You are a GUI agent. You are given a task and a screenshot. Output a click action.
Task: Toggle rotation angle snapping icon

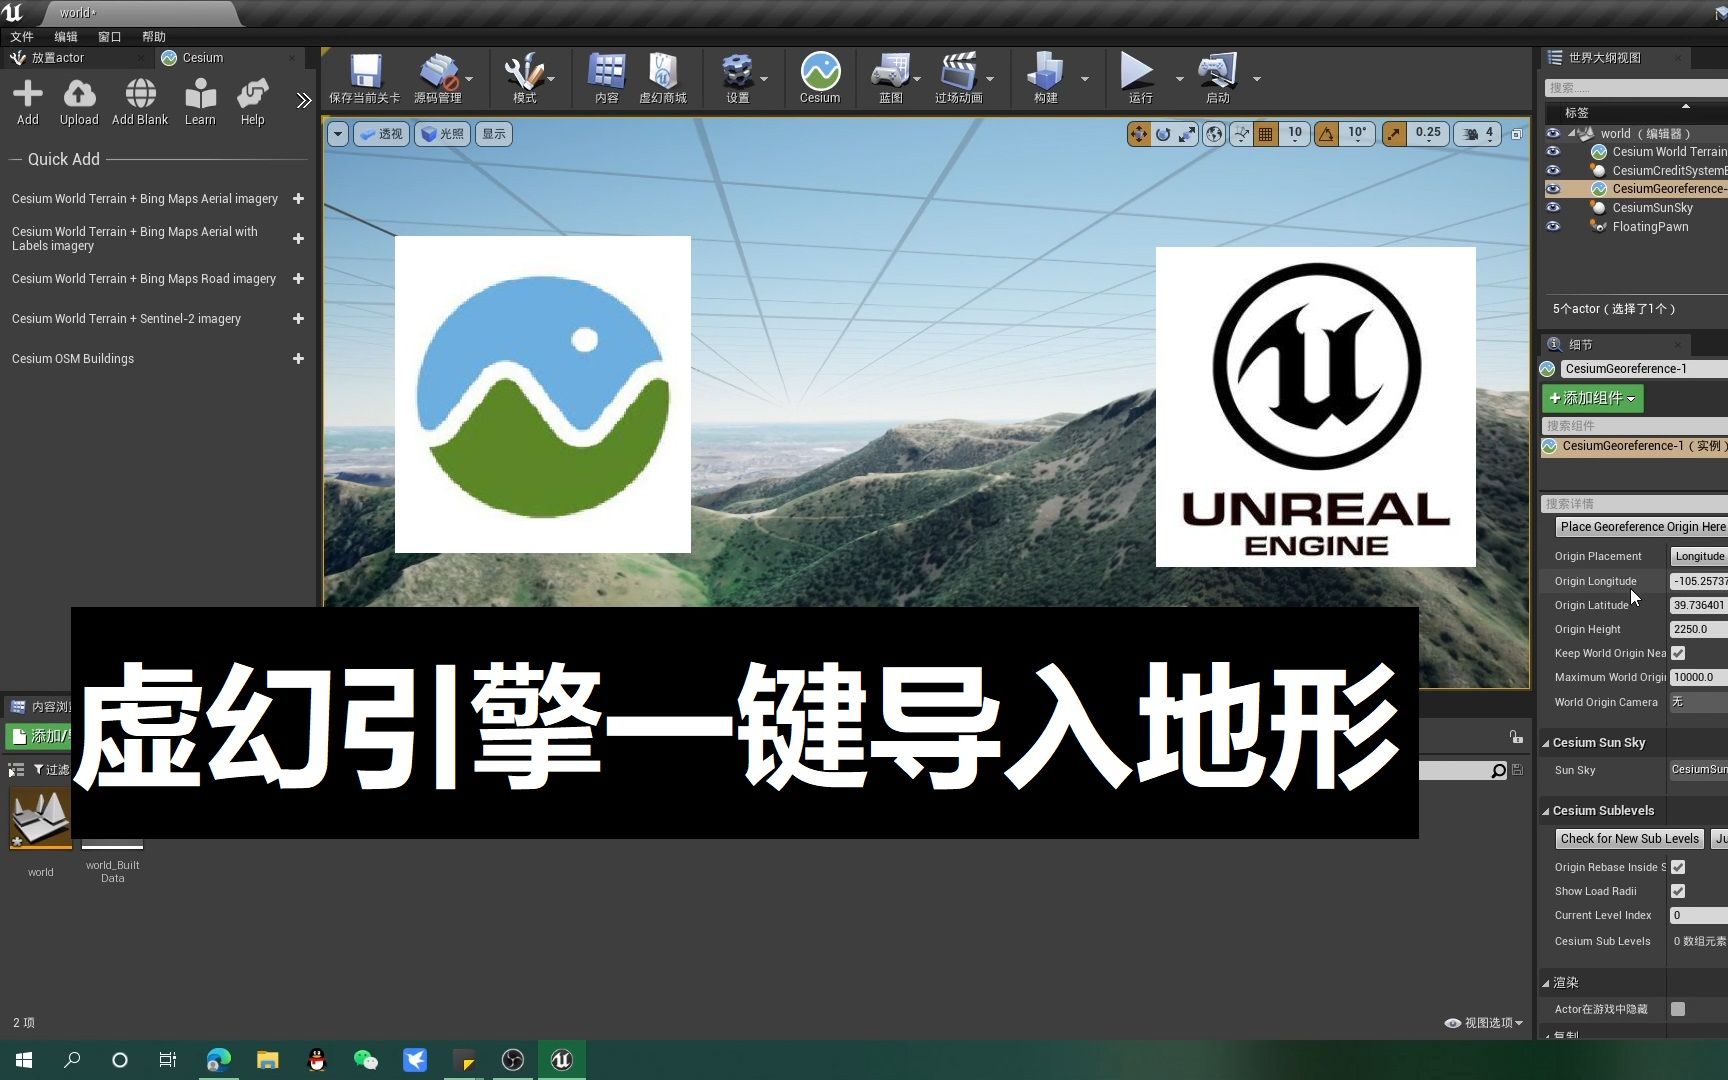(x=1326, y=134)
